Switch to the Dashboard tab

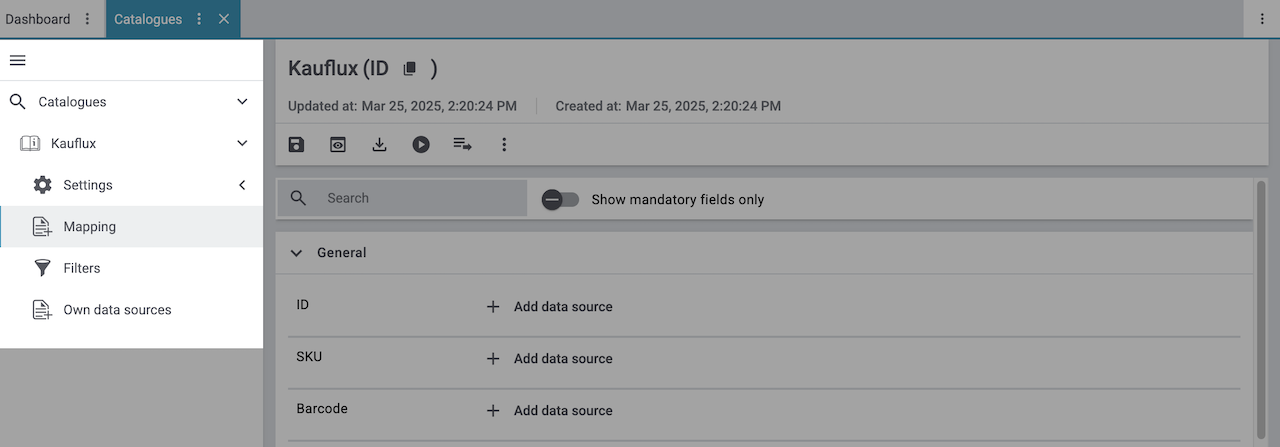pyautogui.click(x=38, y=19)
